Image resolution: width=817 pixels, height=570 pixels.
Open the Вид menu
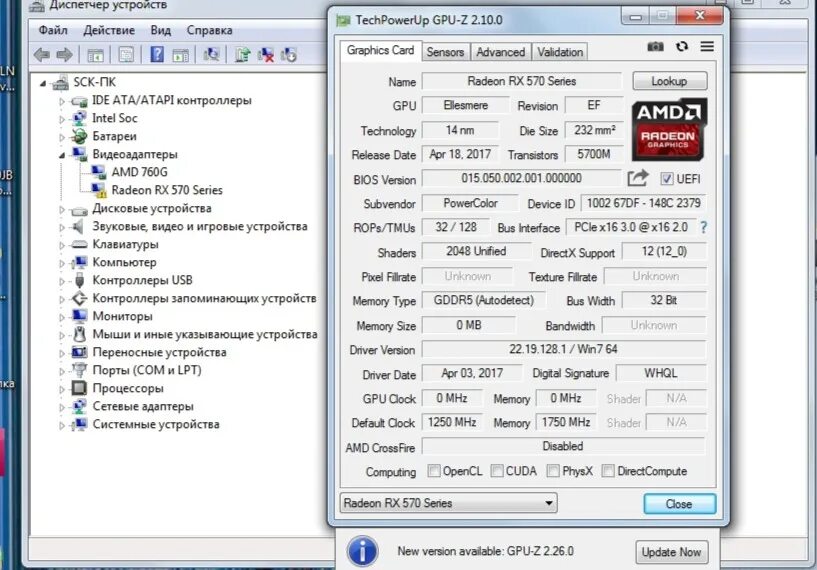tap(160, 30)
